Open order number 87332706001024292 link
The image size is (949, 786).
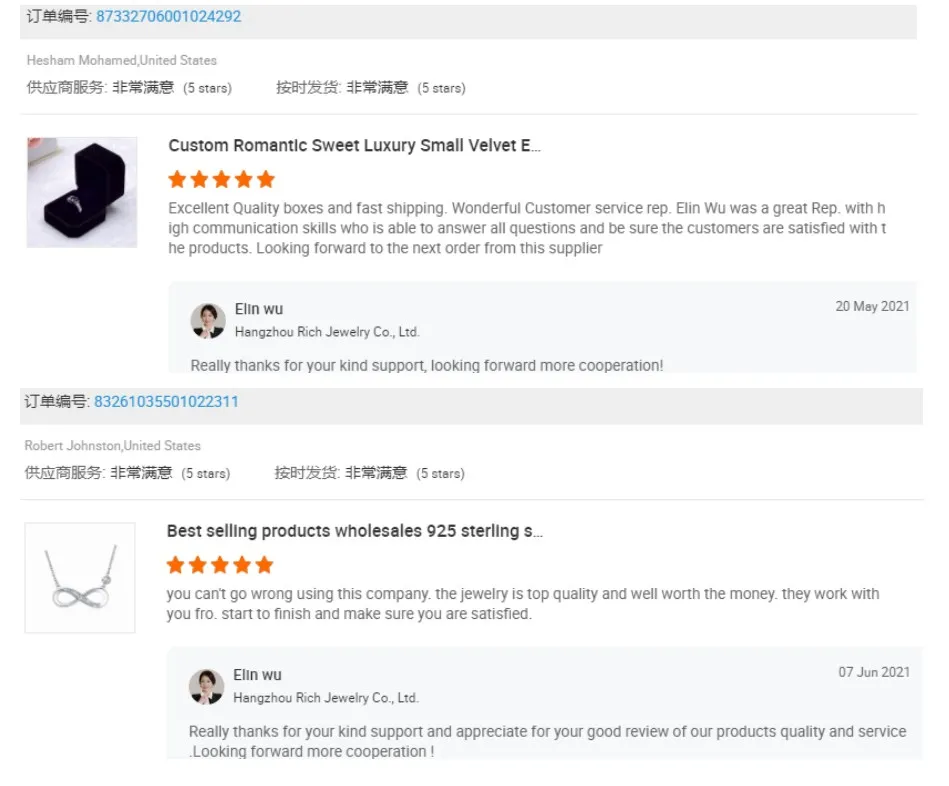168,17
